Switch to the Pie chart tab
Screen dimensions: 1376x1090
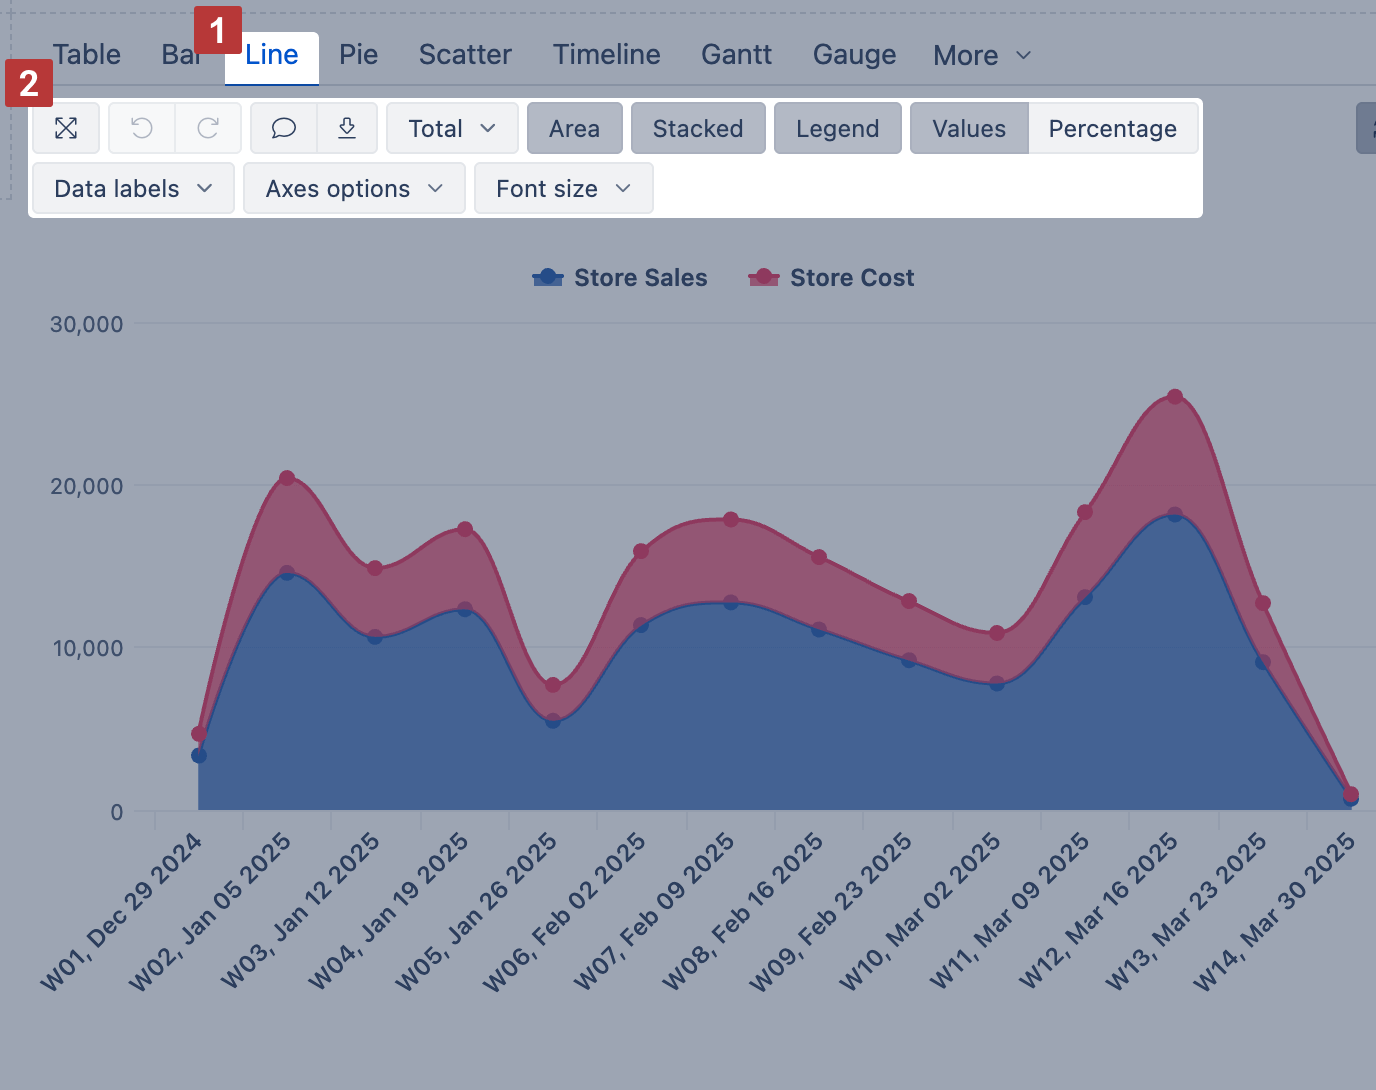point(358,55)
